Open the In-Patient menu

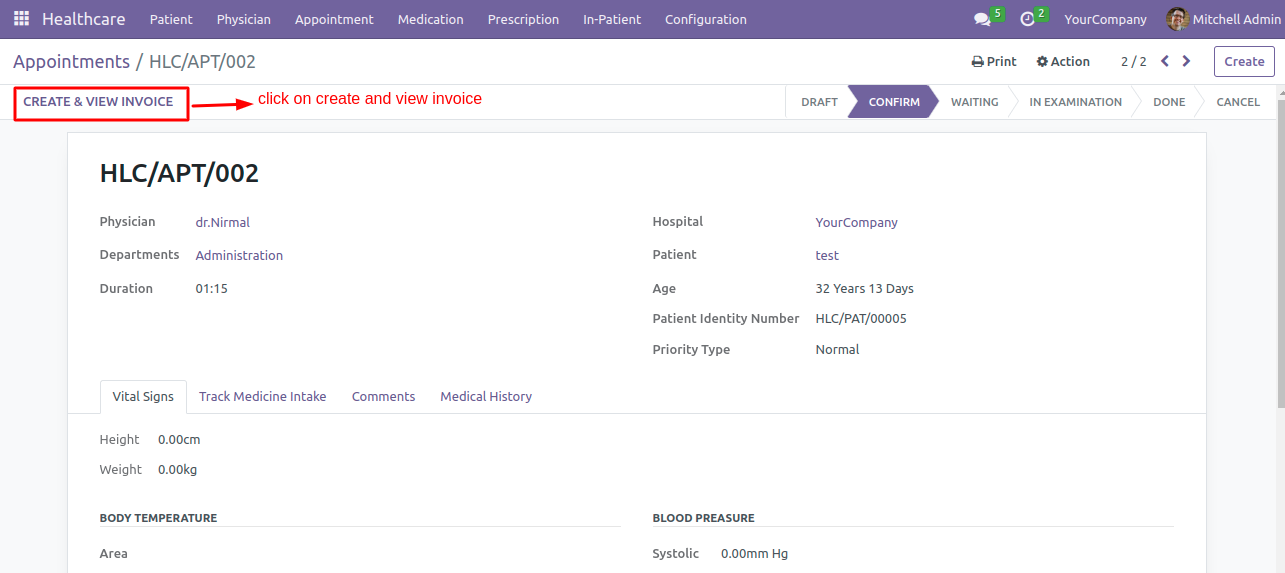(612, 19)
